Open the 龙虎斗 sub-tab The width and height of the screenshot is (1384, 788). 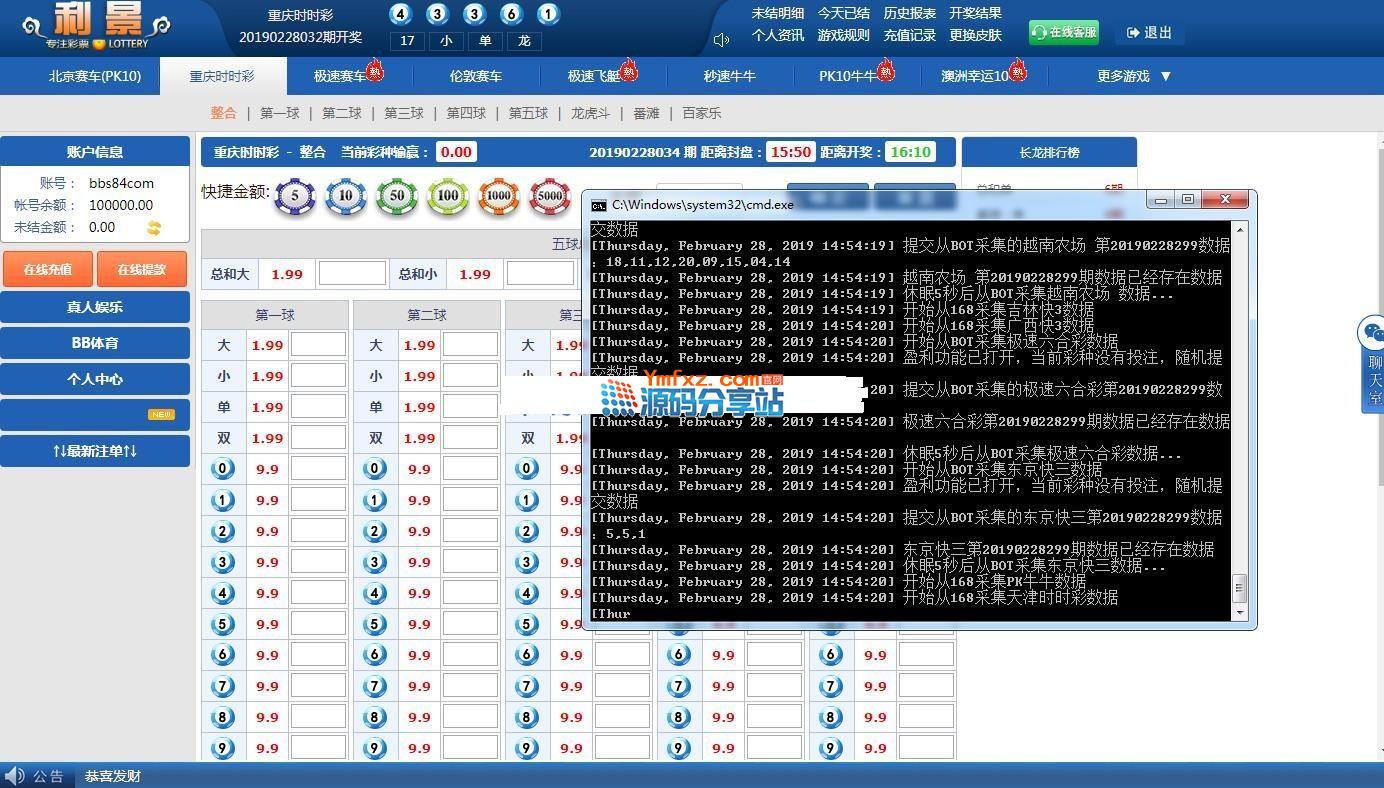click(x=590, y=113)
